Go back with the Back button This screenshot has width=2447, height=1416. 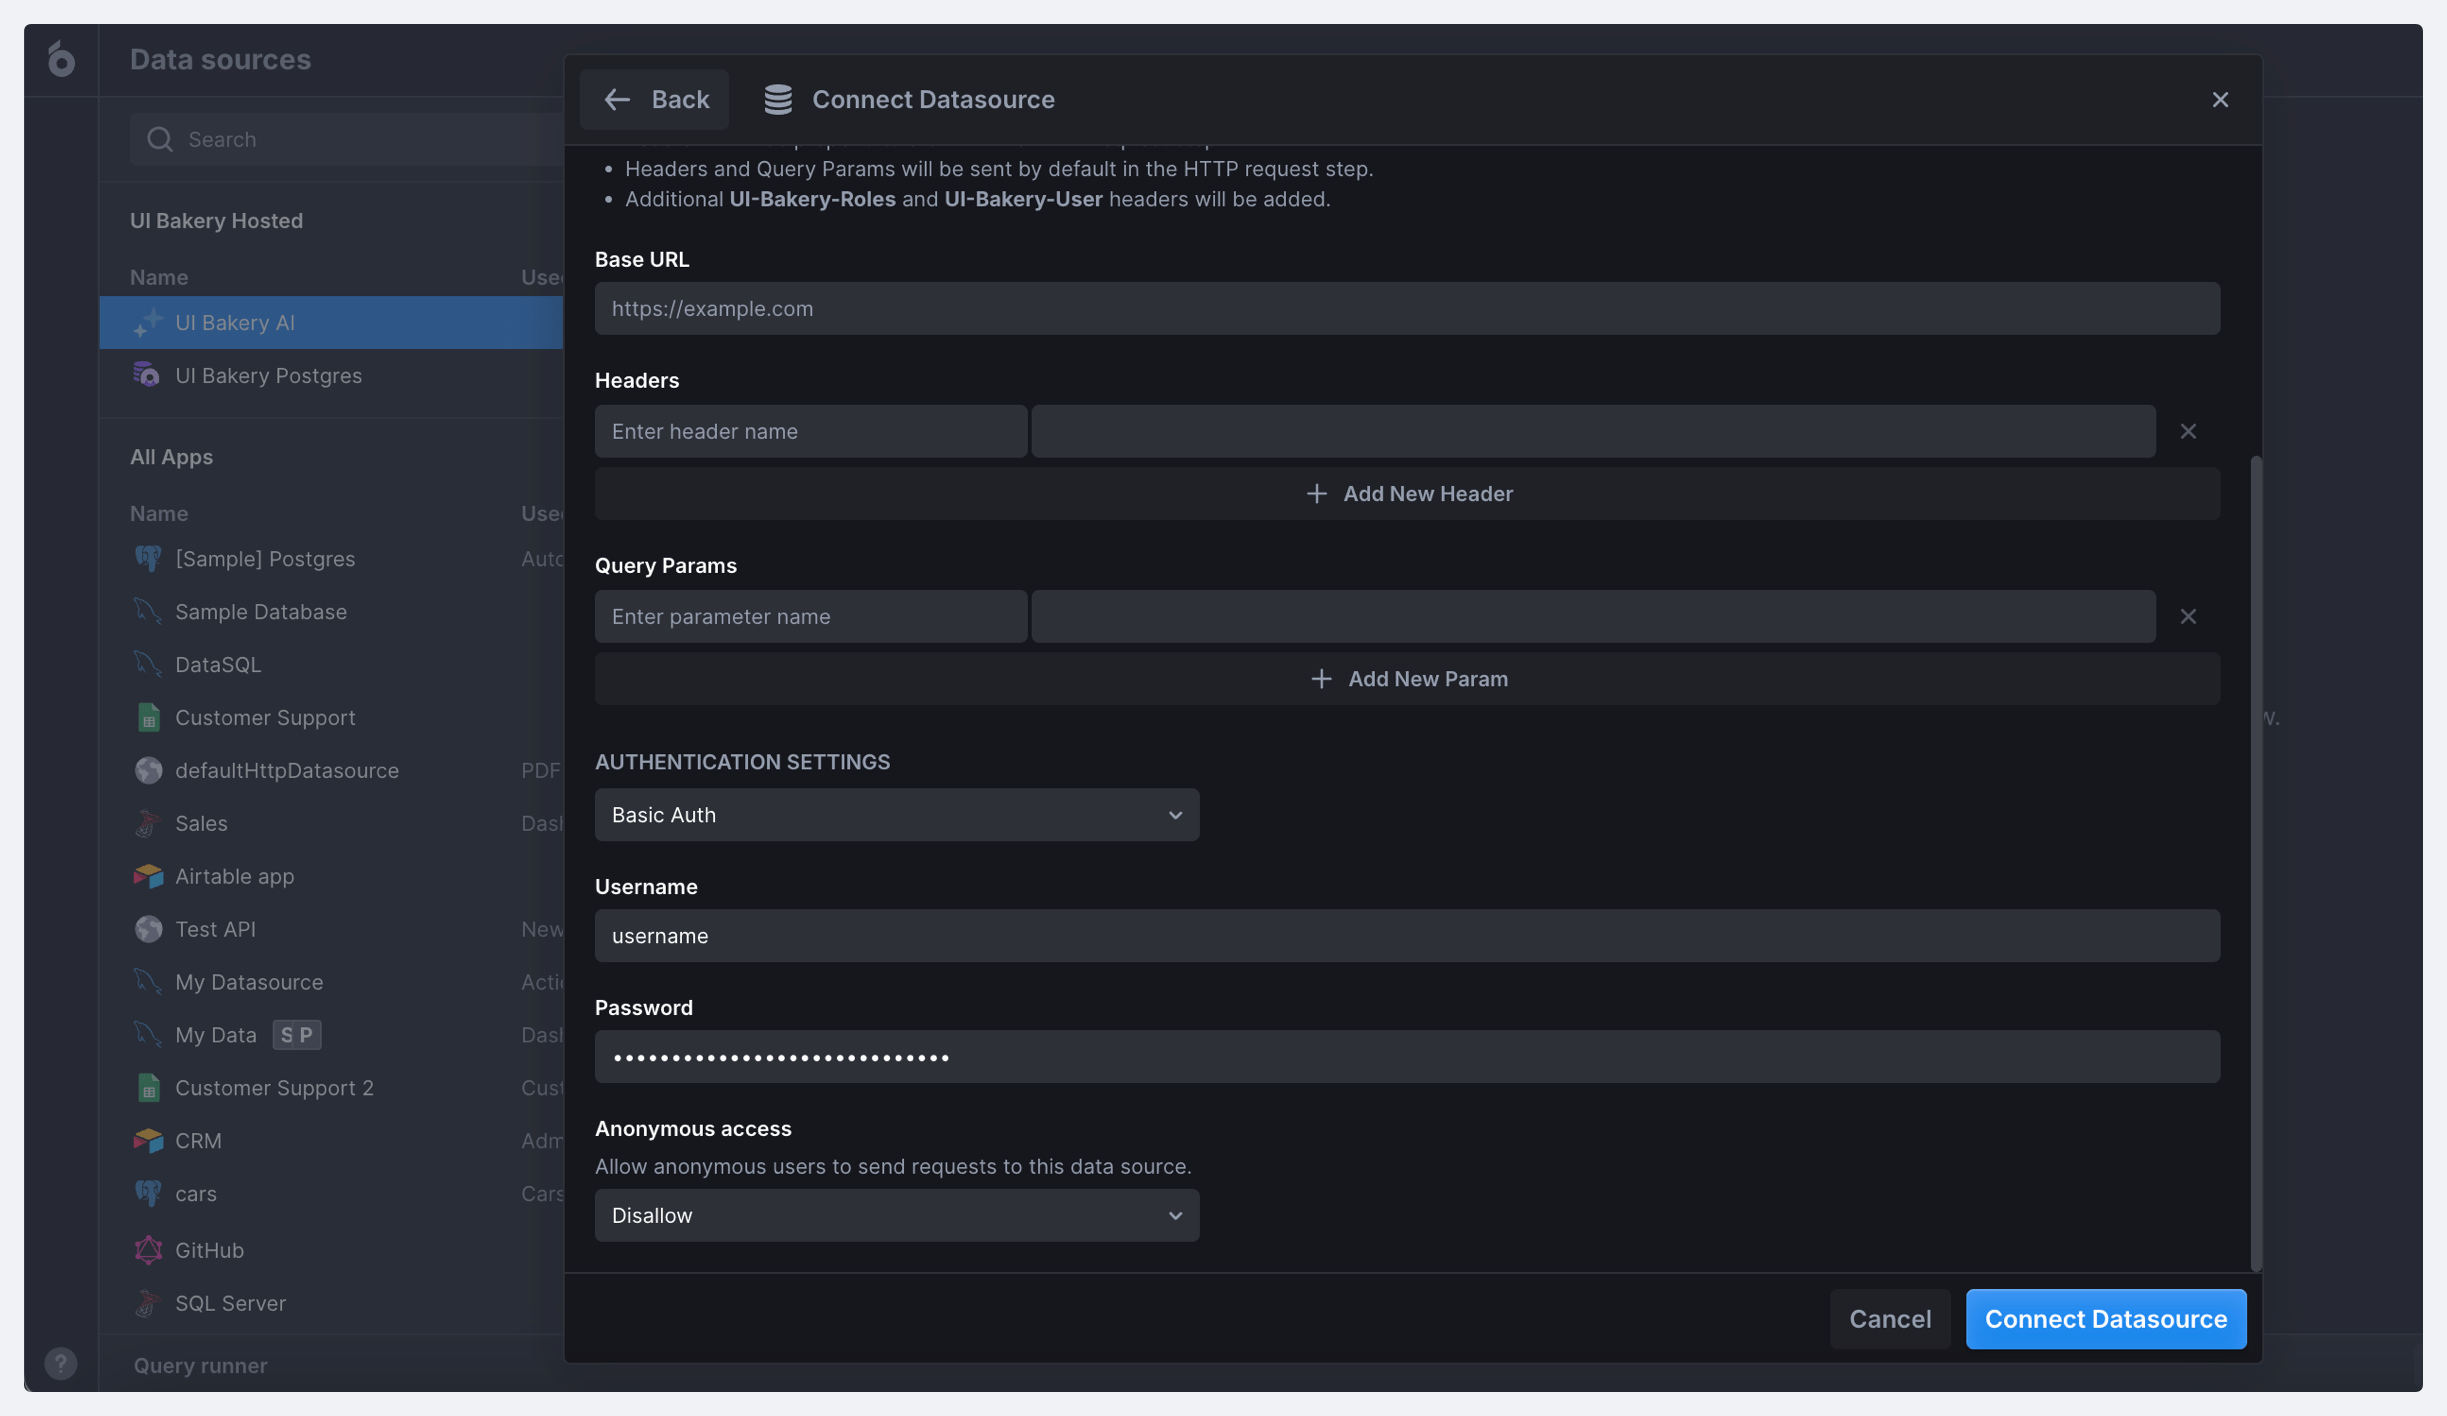[655, 99]
